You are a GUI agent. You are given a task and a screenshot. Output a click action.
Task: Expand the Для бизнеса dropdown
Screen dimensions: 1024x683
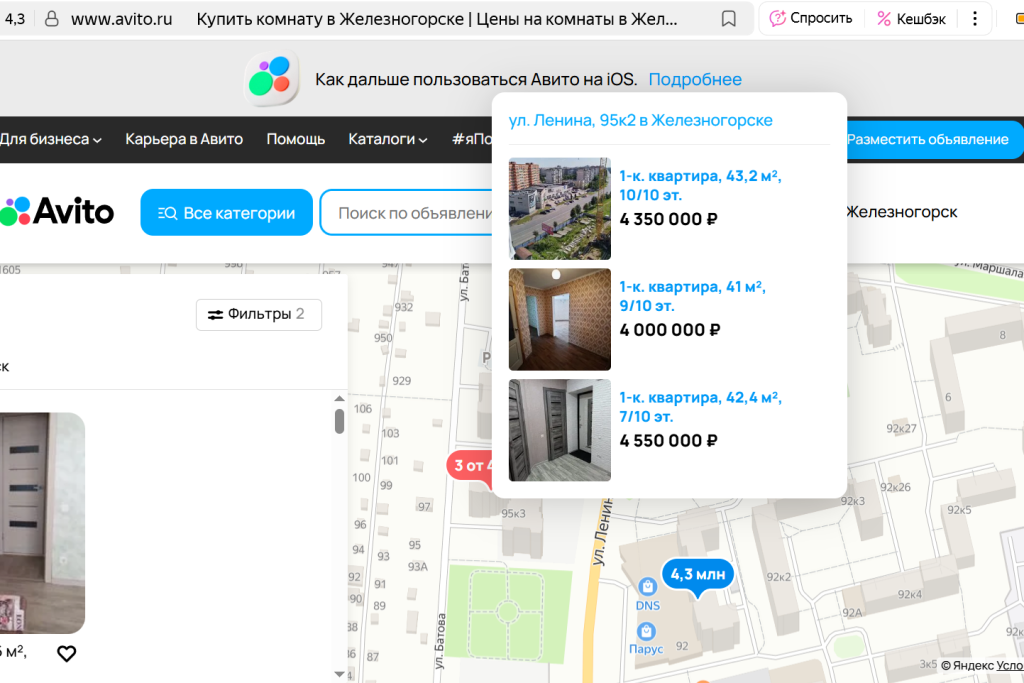point(47,140)
